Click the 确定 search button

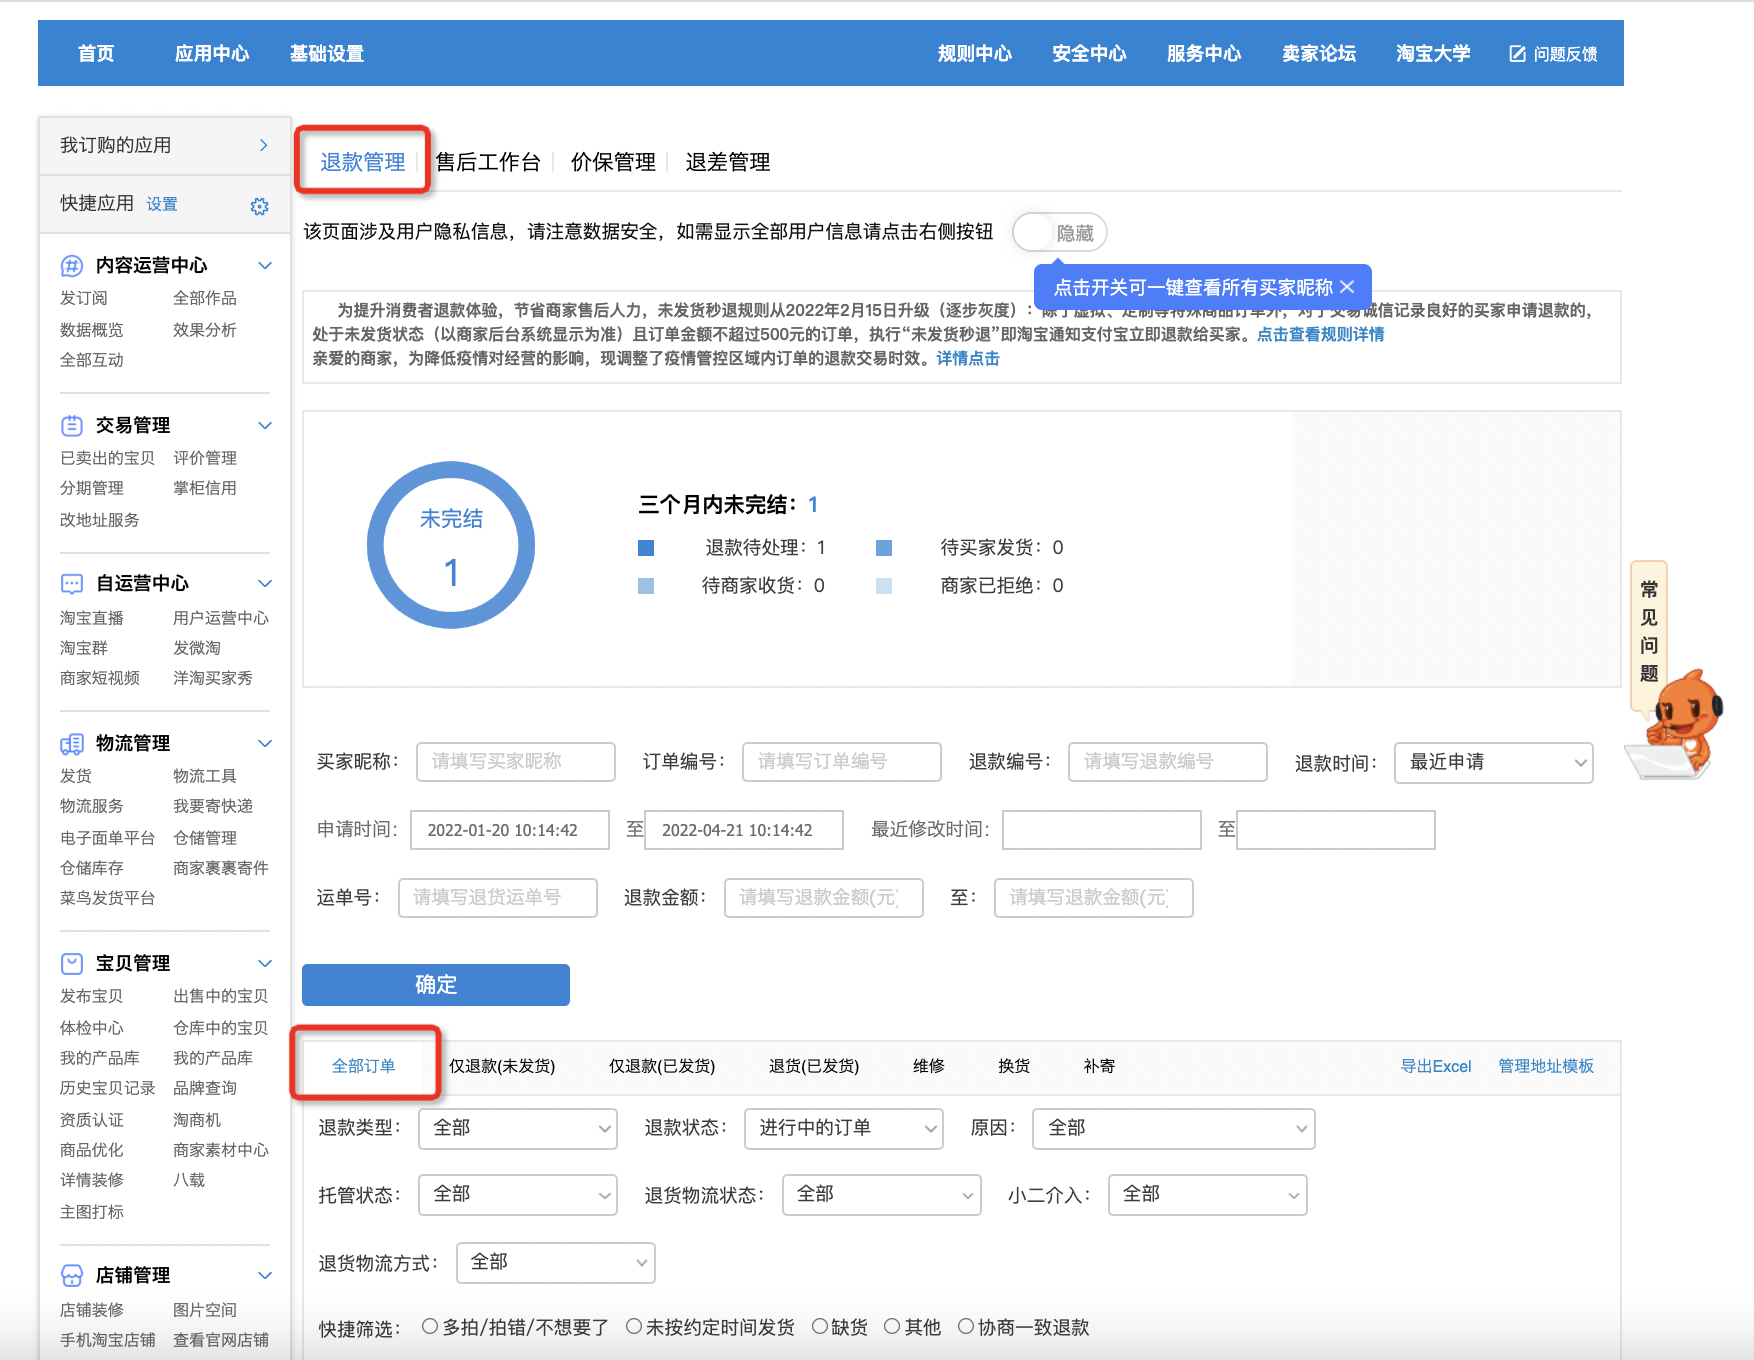point(436,985)
